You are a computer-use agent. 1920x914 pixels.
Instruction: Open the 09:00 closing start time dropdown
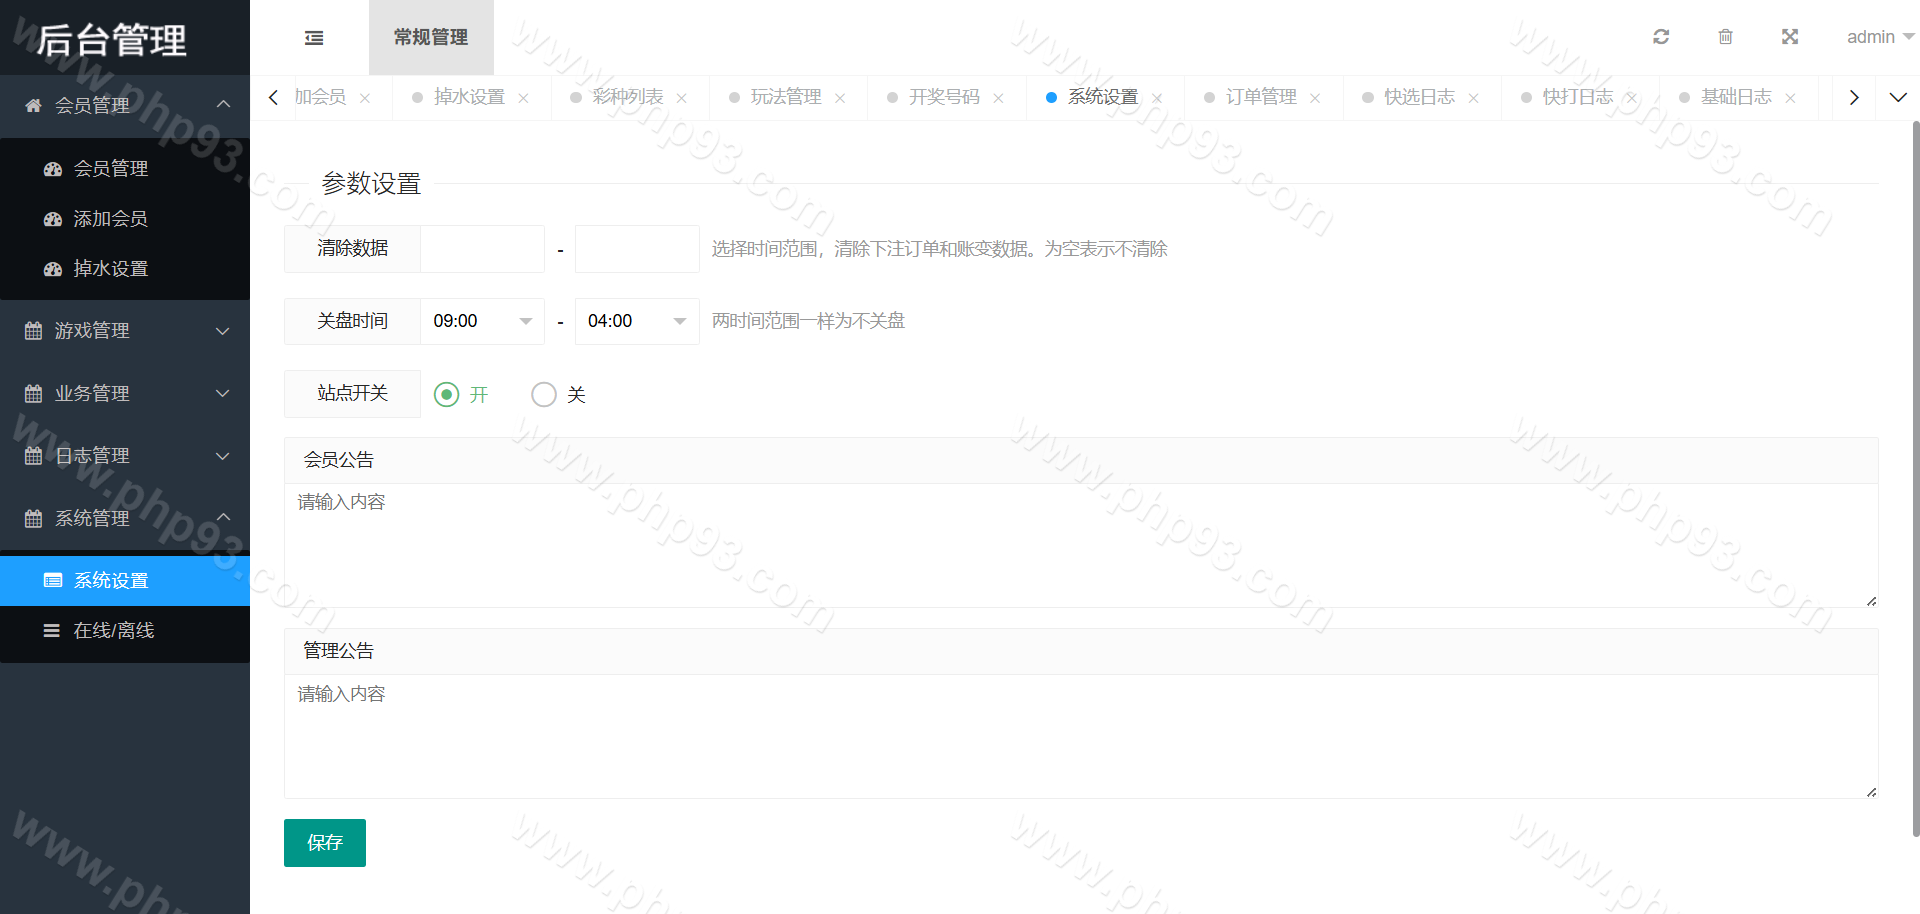(482, 321)
